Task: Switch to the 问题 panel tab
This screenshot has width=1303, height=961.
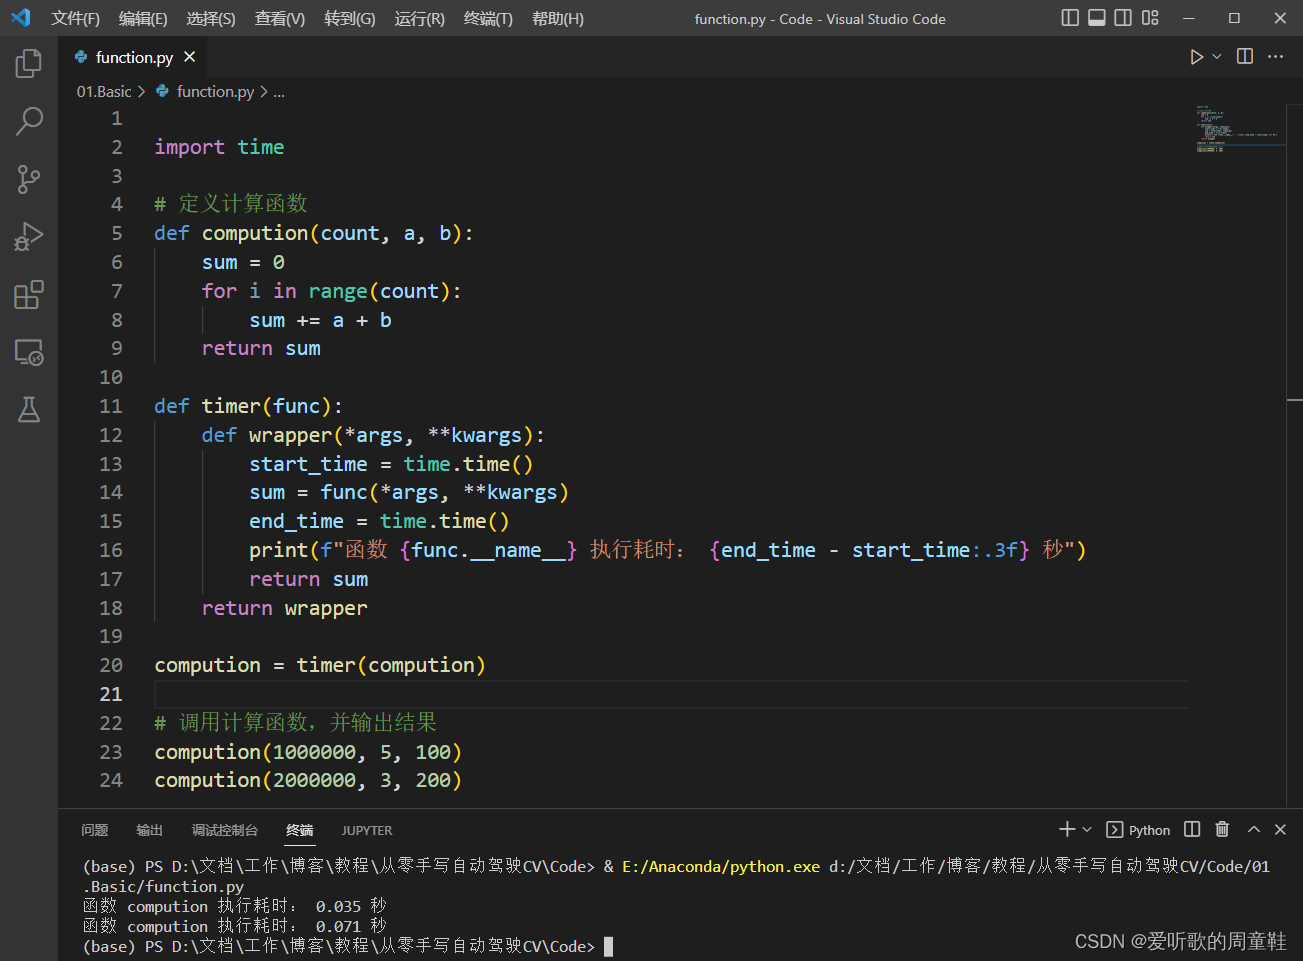Action: [95, 830]
